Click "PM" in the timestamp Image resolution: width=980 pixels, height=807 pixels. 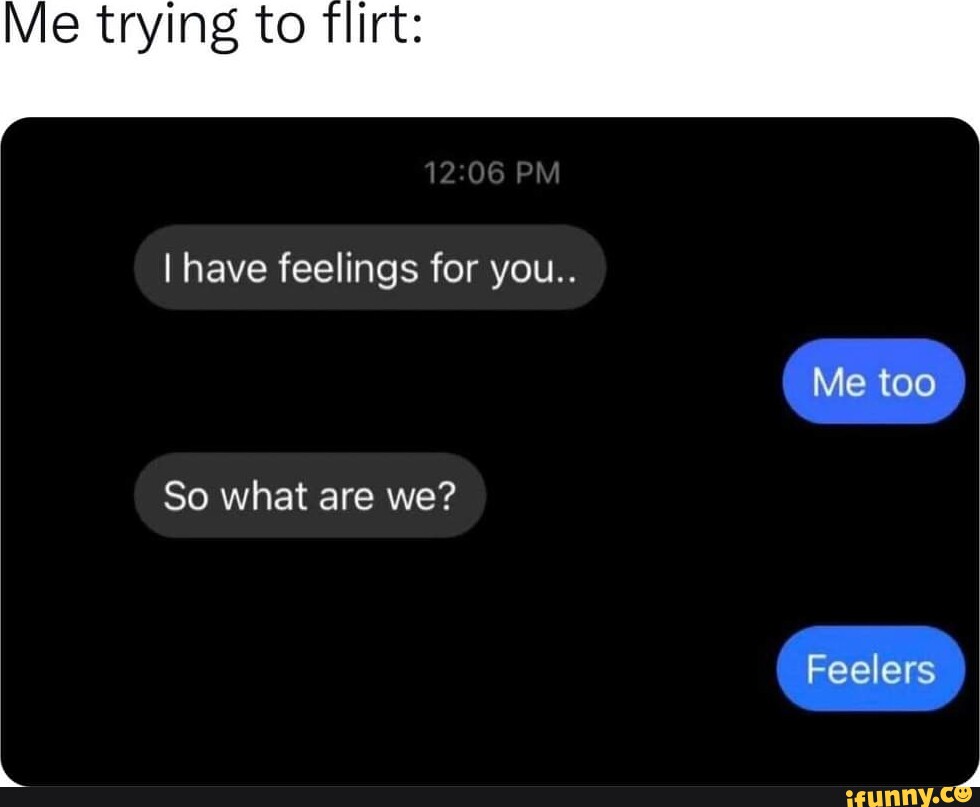coord(538,173)
